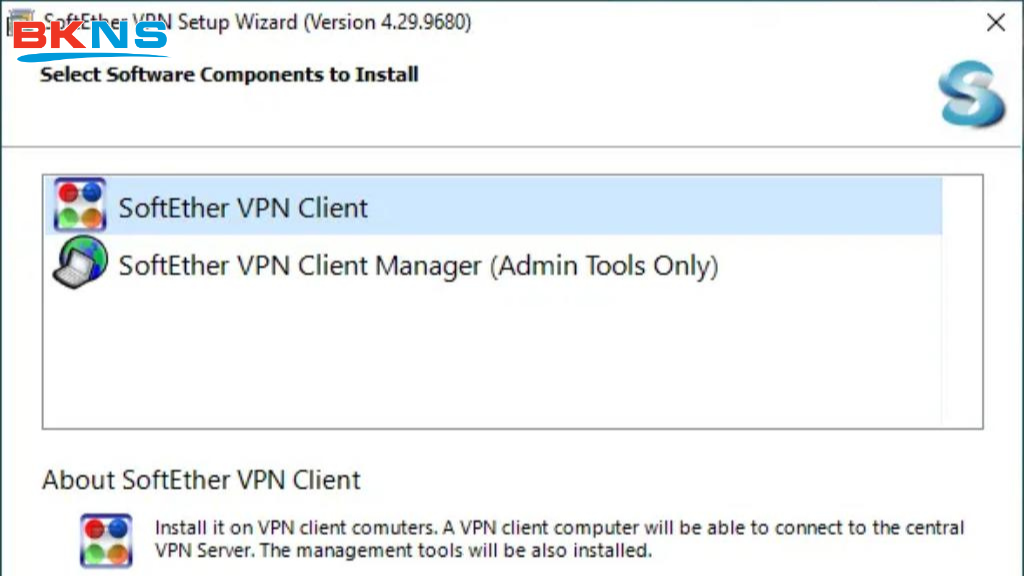The height and width of the screenshot is (576, 1024).
Task: Click the blue SoftEther S logo
Action: click(x=971, y=94)
